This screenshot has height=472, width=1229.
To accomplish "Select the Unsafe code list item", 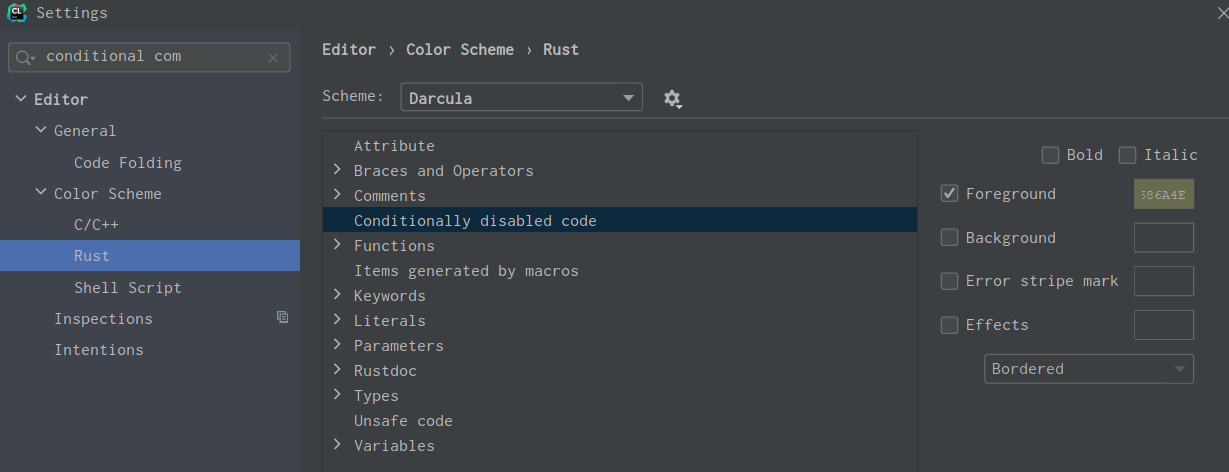I will 403,421.
